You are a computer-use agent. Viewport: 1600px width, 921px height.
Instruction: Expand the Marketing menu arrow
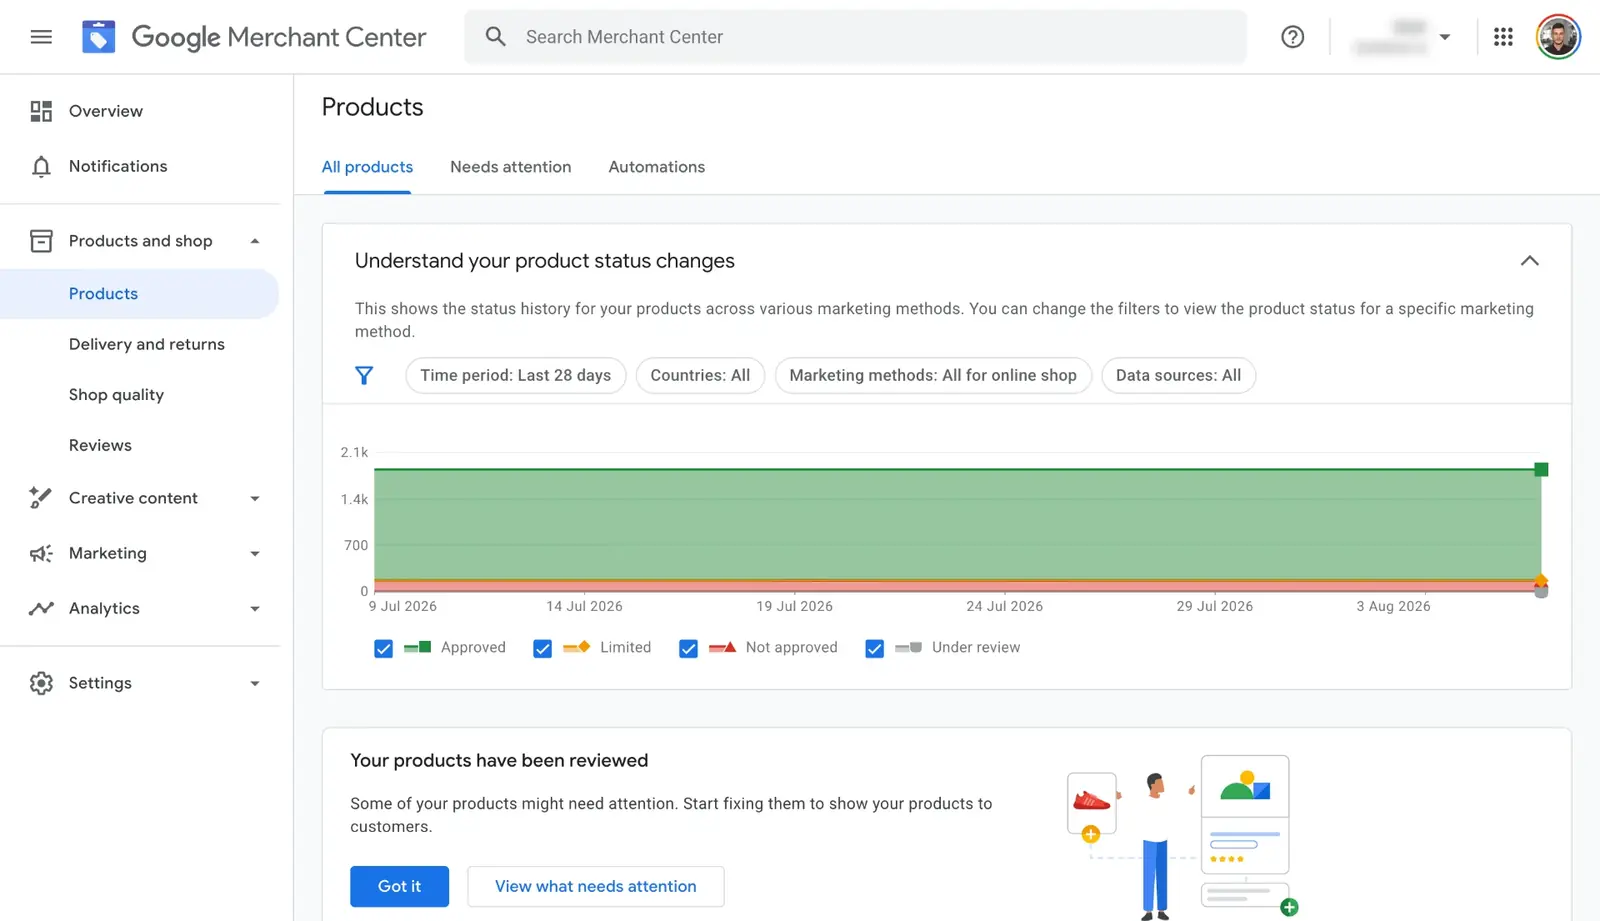255,553
